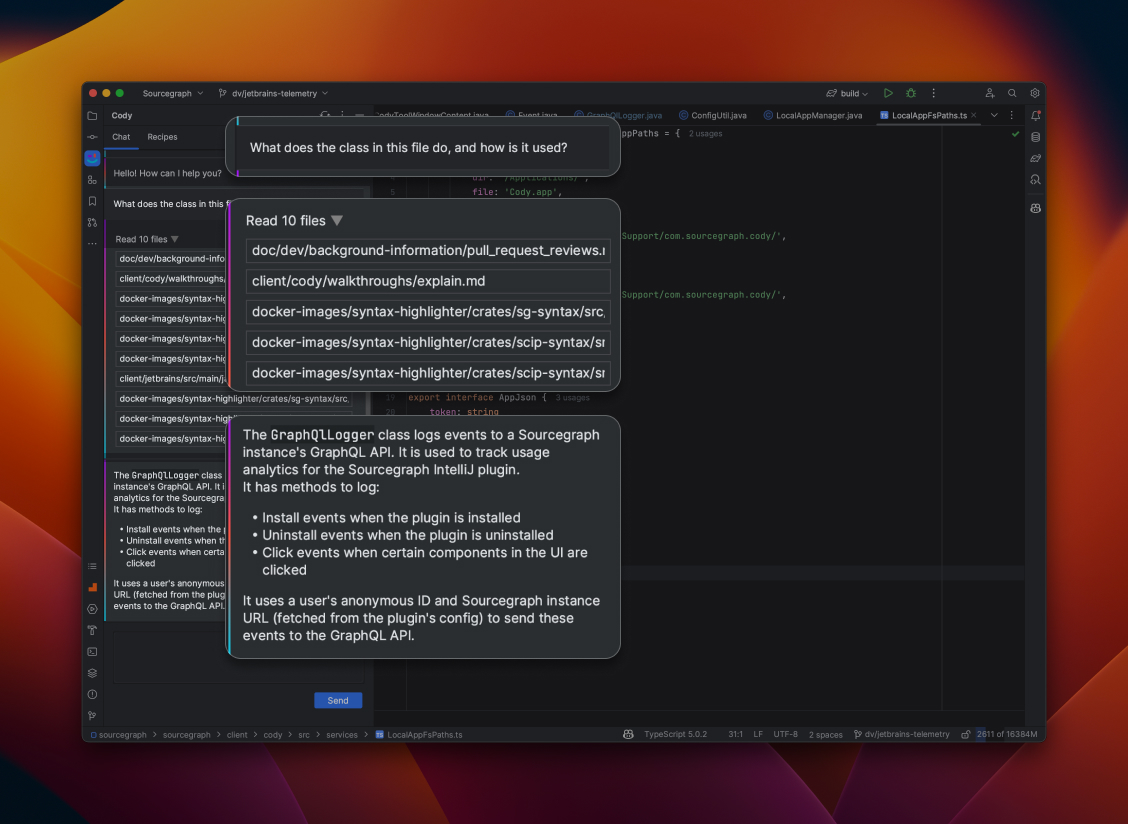The height and width of the screenshot is (824, 1128).
Task: Toggle read-only lock in status bar
Action: pyautogui.click(x=965, y=735)
